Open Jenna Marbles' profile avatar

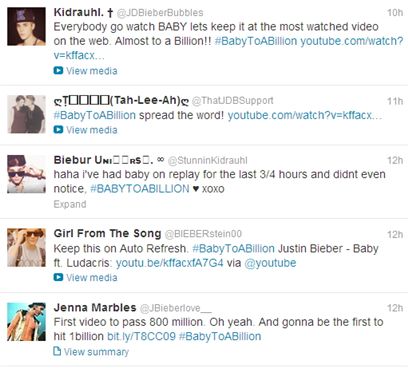click(x=26, y=322)
